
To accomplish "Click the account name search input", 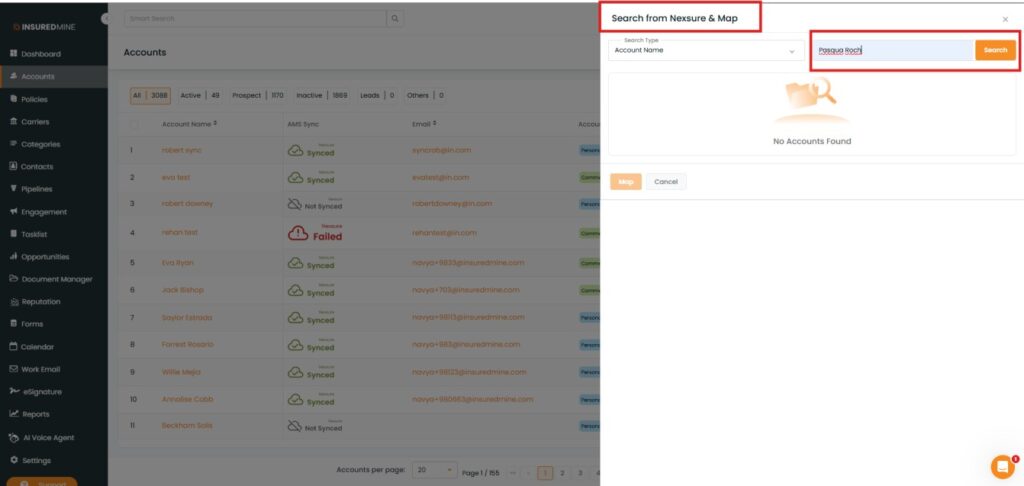I will [x=892, y=50].
